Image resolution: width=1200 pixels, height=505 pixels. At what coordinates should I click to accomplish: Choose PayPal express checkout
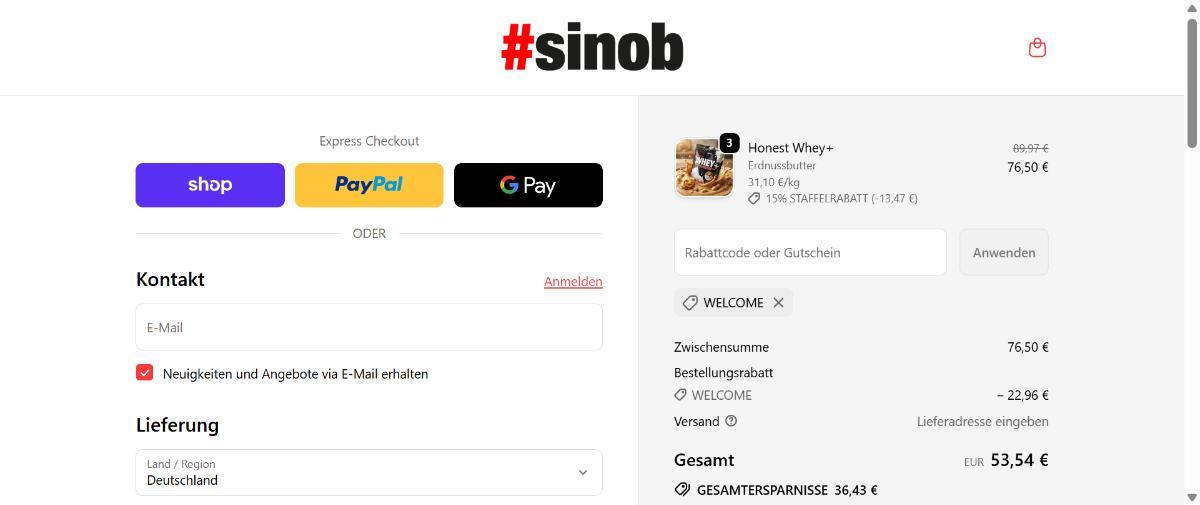coord(369,185)
